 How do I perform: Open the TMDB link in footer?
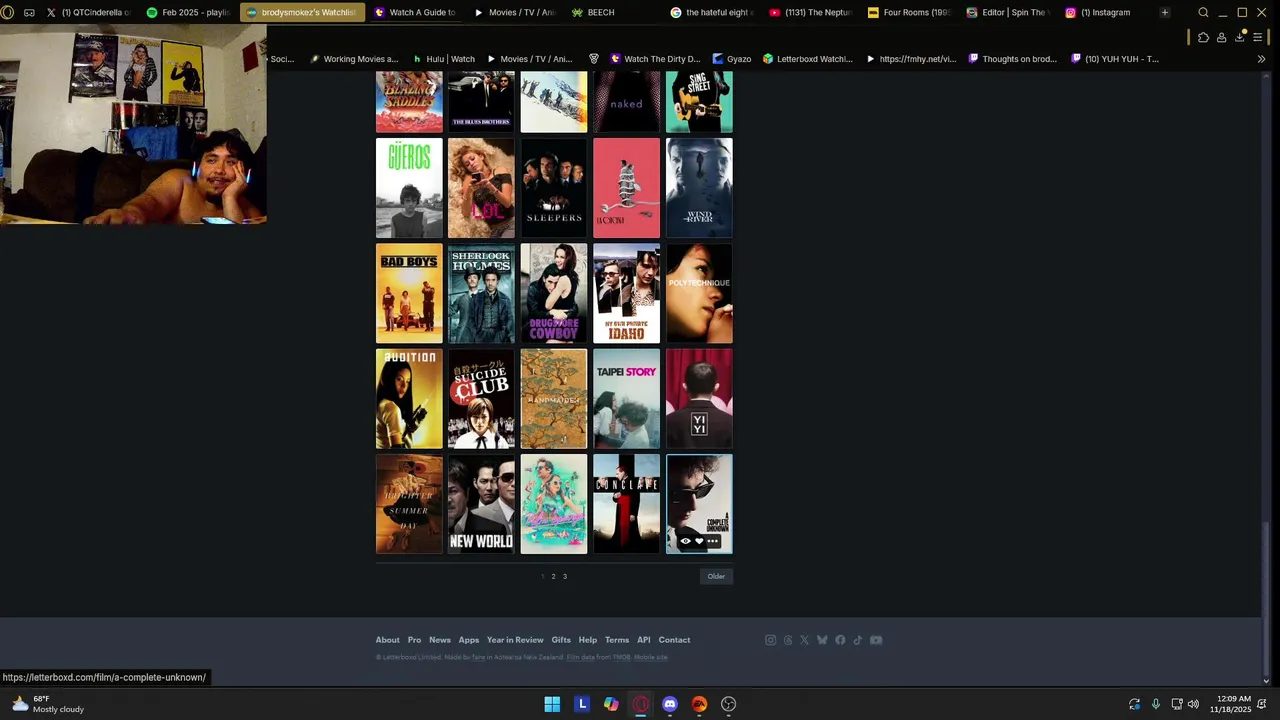pyautogui.click(x=621, y=657)
